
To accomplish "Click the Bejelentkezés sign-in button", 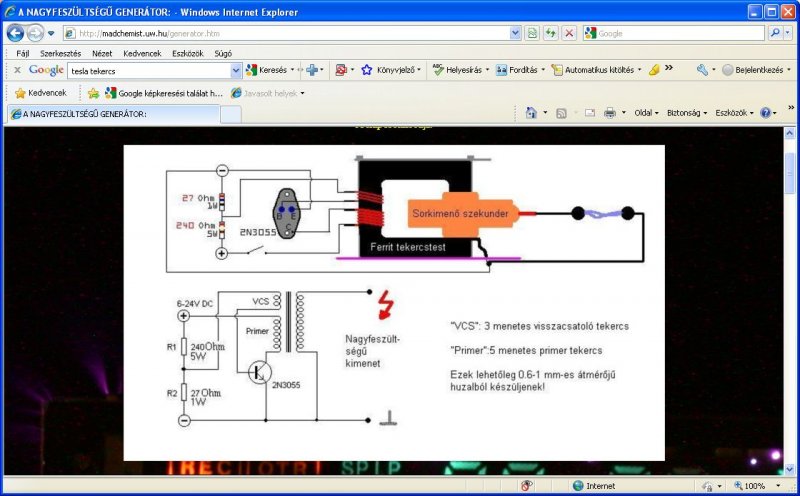I will [x=753, y=70].
